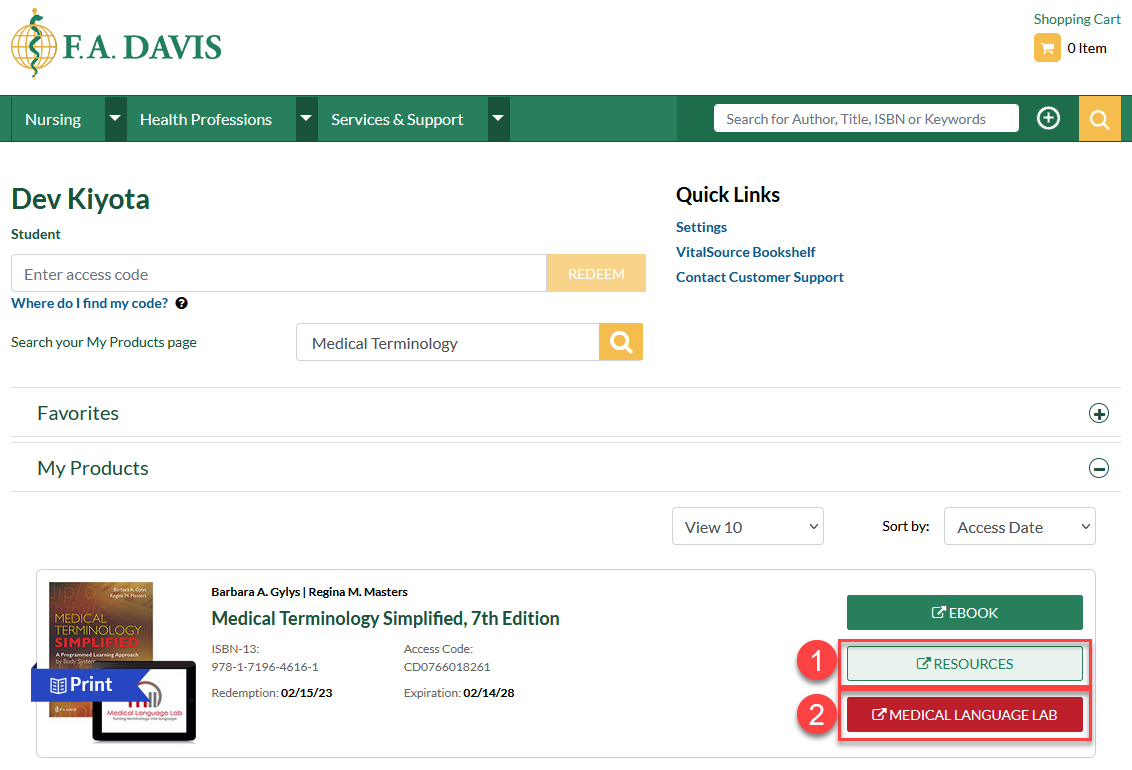Click the Shopping Cart label

coord(1077,19)
